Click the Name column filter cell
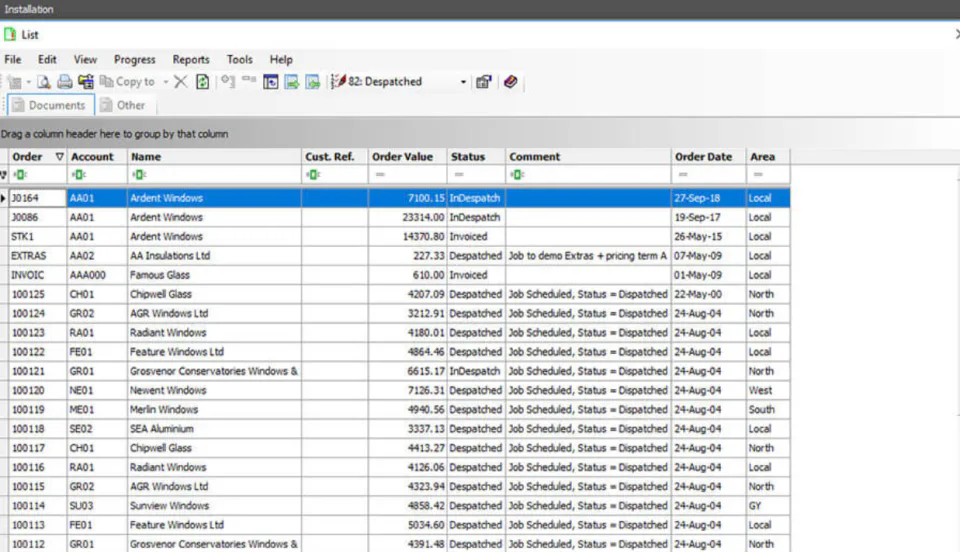The height and width of the screenshot is (552, 960). (x=214, y=175)
